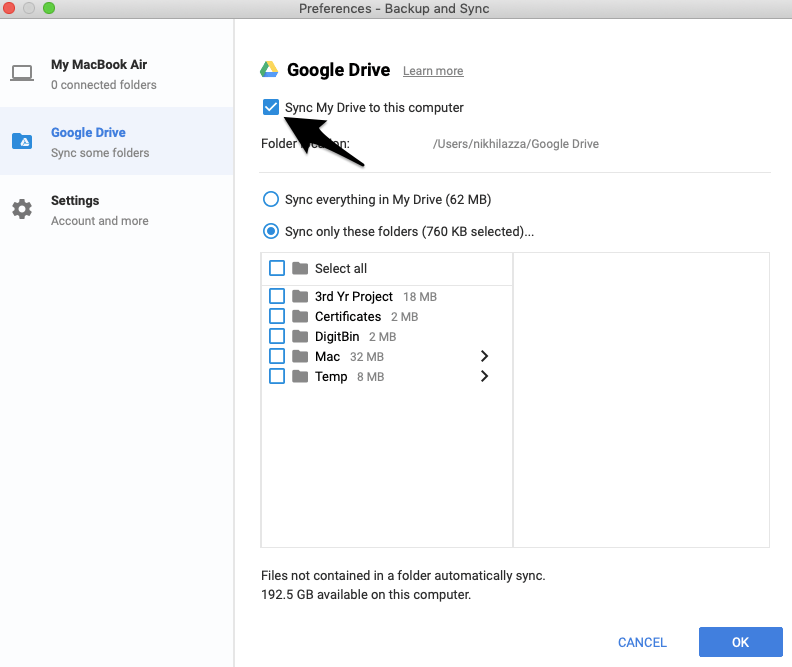Check the Mac folder checkbox

click(x=277, y=356)
